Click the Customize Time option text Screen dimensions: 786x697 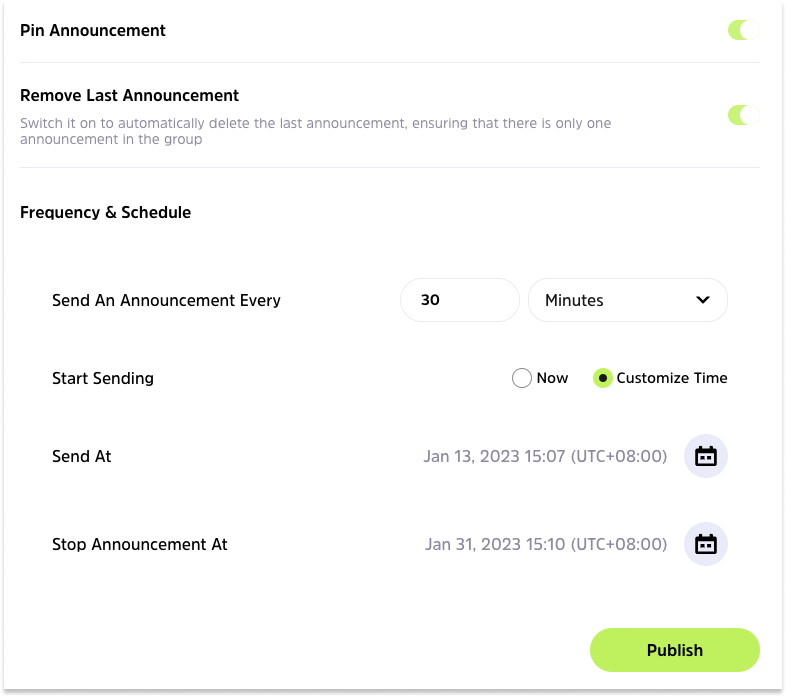(x=672, y=378)
